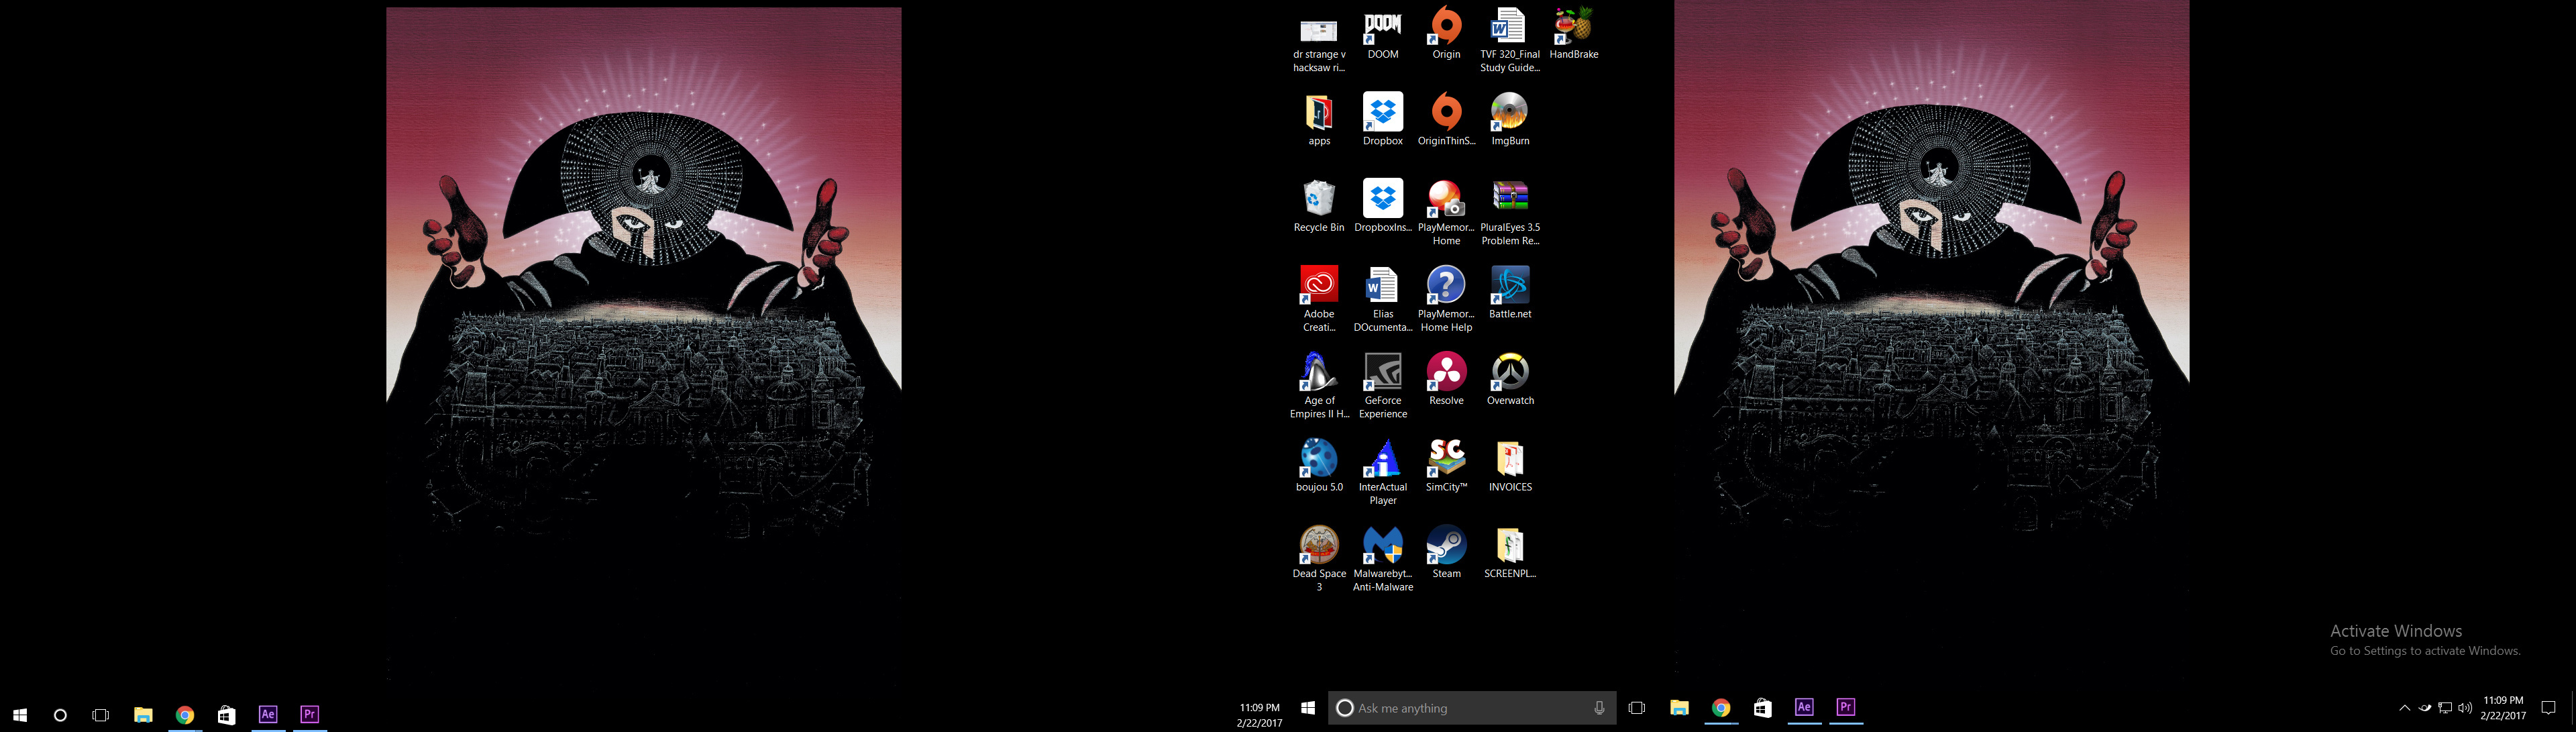Open Start menu on the right monitor taskbar
This screenshot has height=732, width=2576.
tap(1308, 708)
